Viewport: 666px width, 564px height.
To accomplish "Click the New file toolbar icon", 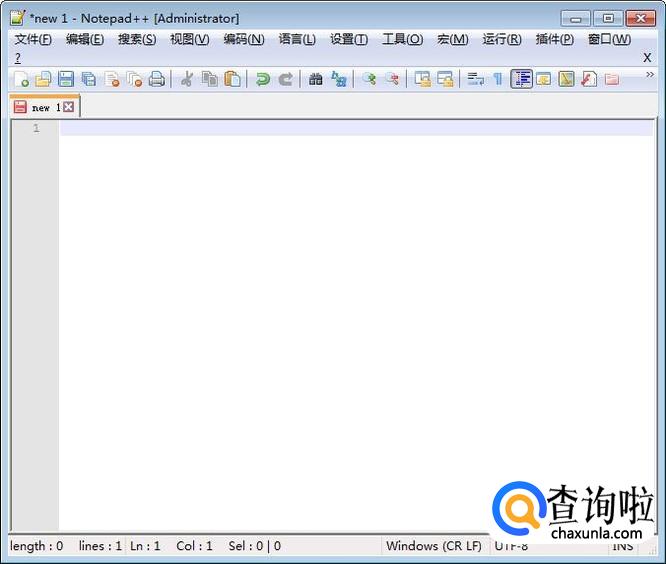I will click(21, 79).
